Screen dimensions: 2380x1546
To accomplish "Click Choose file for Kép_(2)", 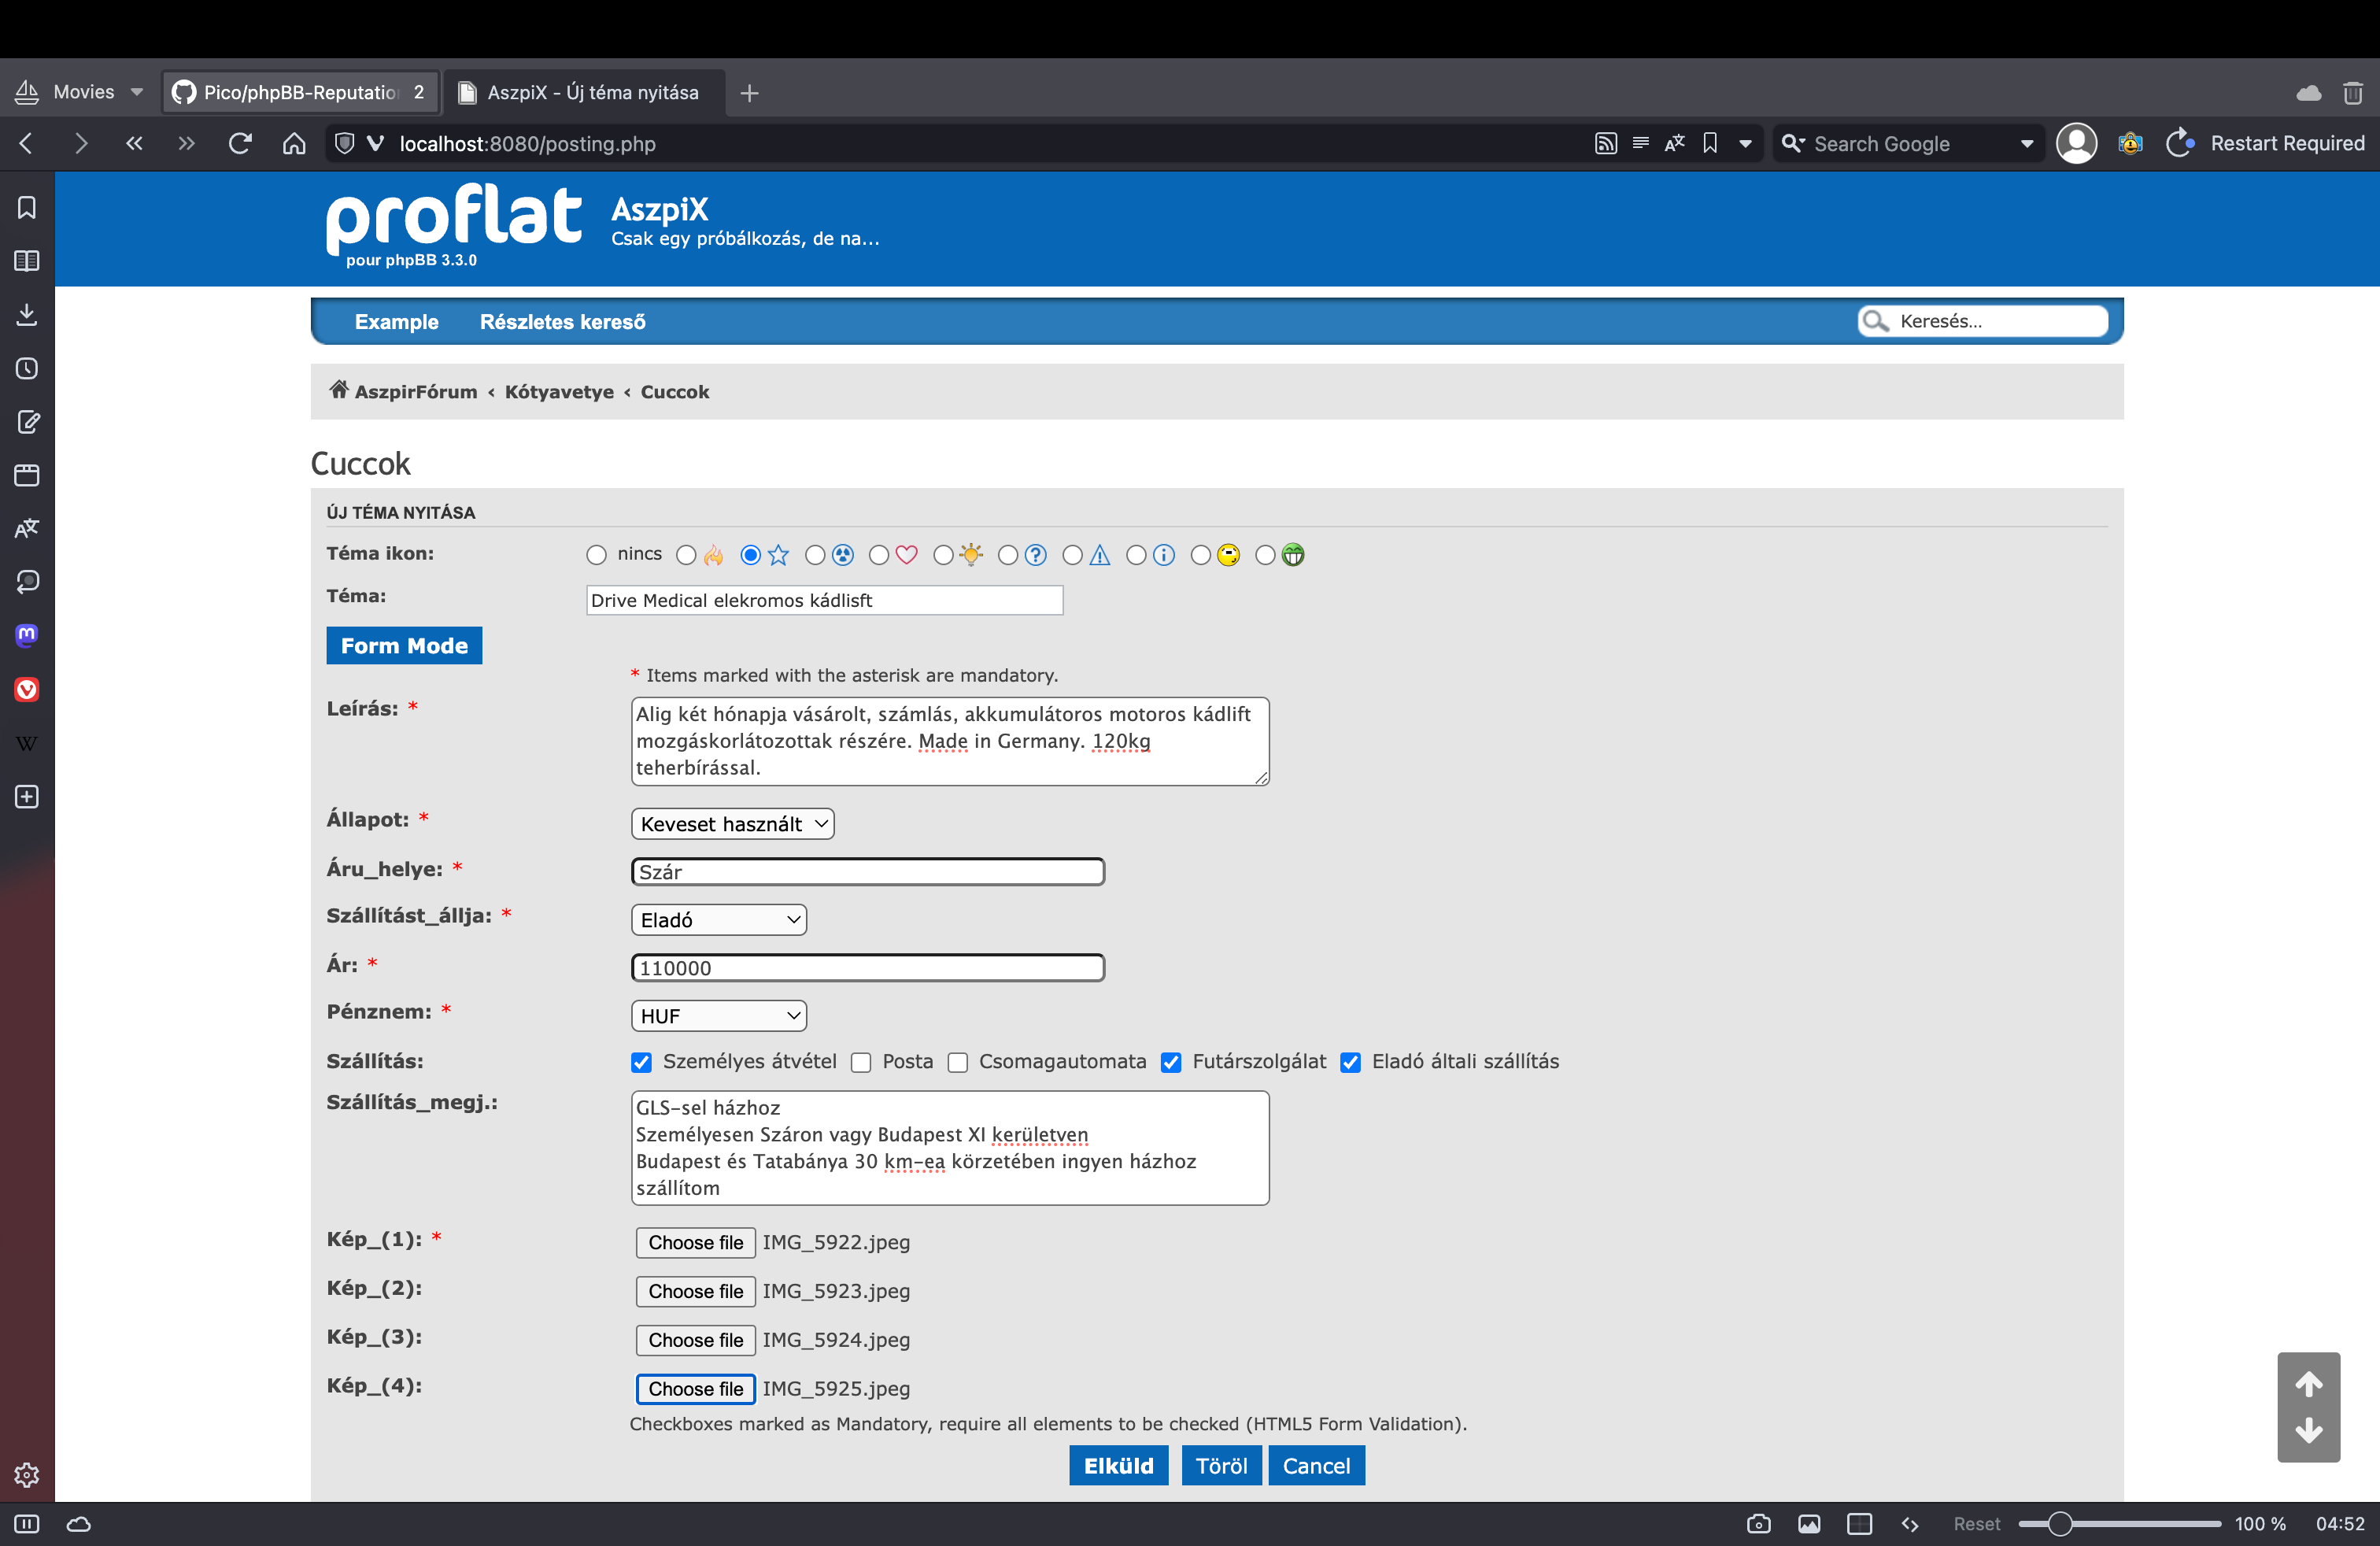I will click(x=695, y=1291).
